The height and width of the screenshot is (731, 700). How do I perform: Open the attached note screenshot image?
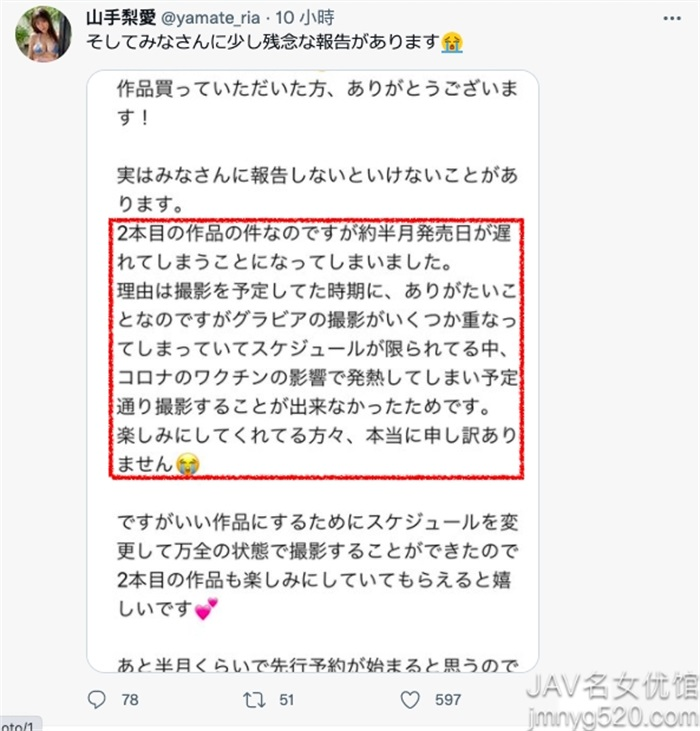tap(313, 371)
